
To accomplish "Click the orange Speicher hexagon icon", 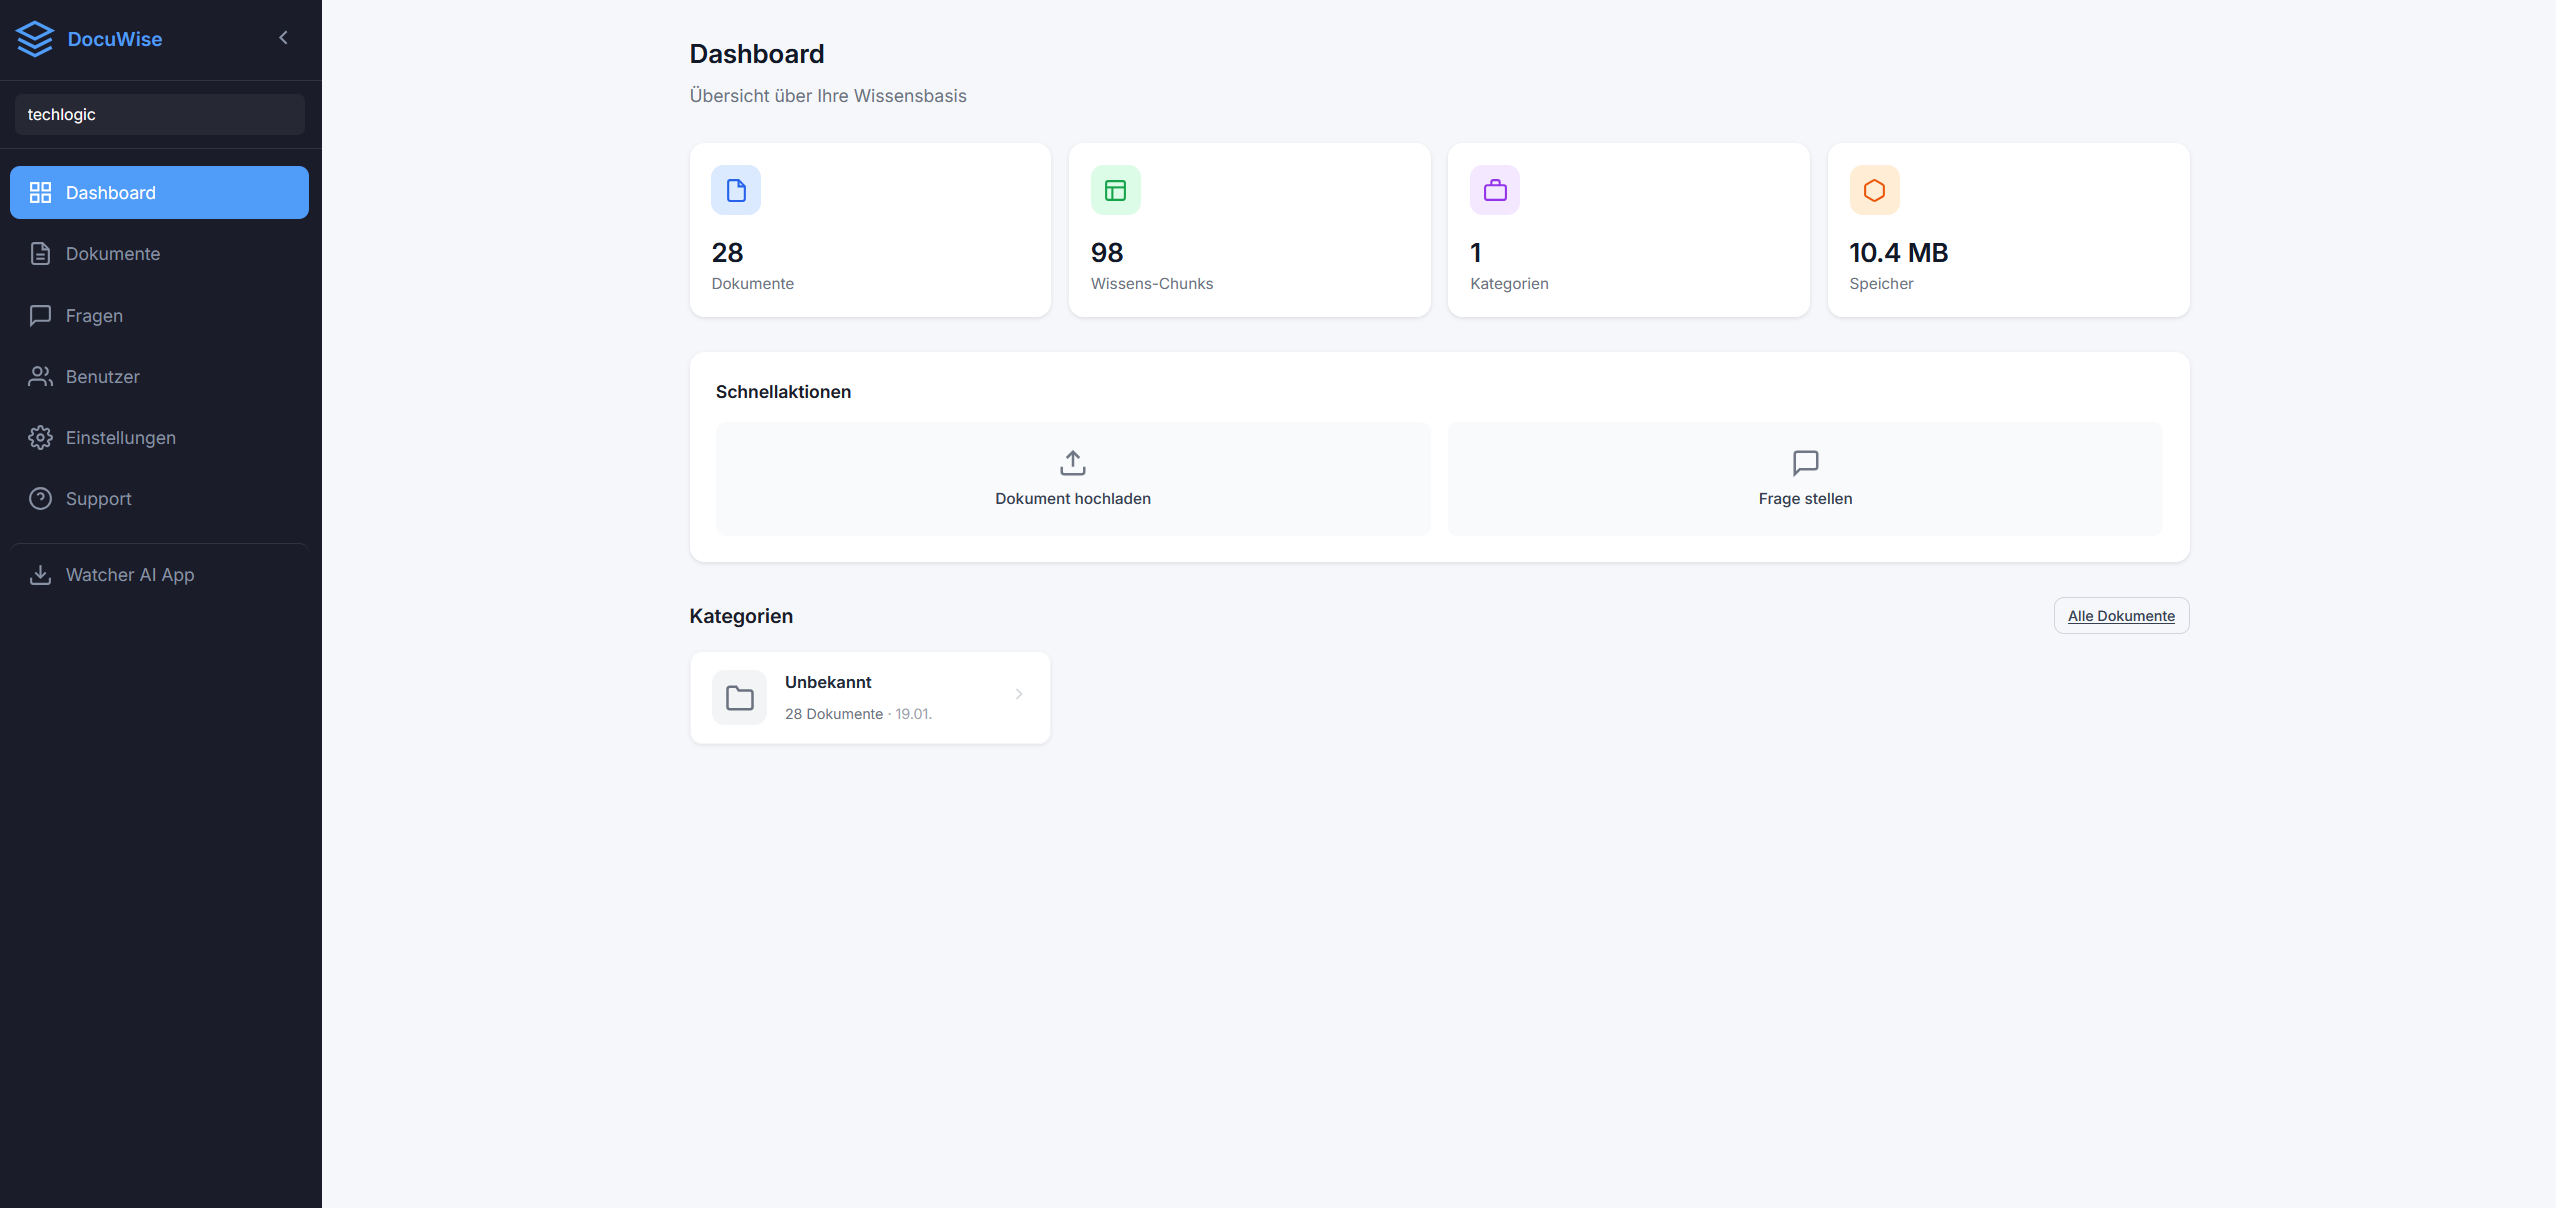I will (x=1873, y=190).
